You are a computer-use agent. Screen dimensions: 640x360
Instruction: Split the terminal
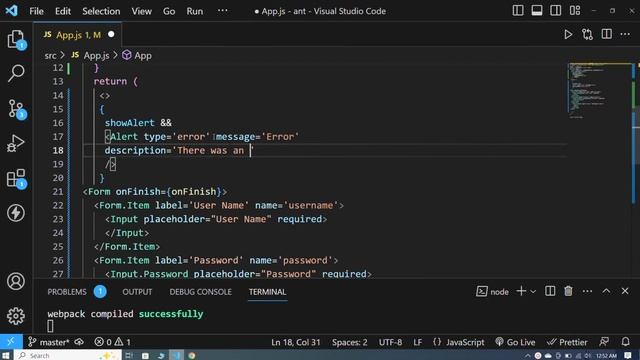coord(550,291)
